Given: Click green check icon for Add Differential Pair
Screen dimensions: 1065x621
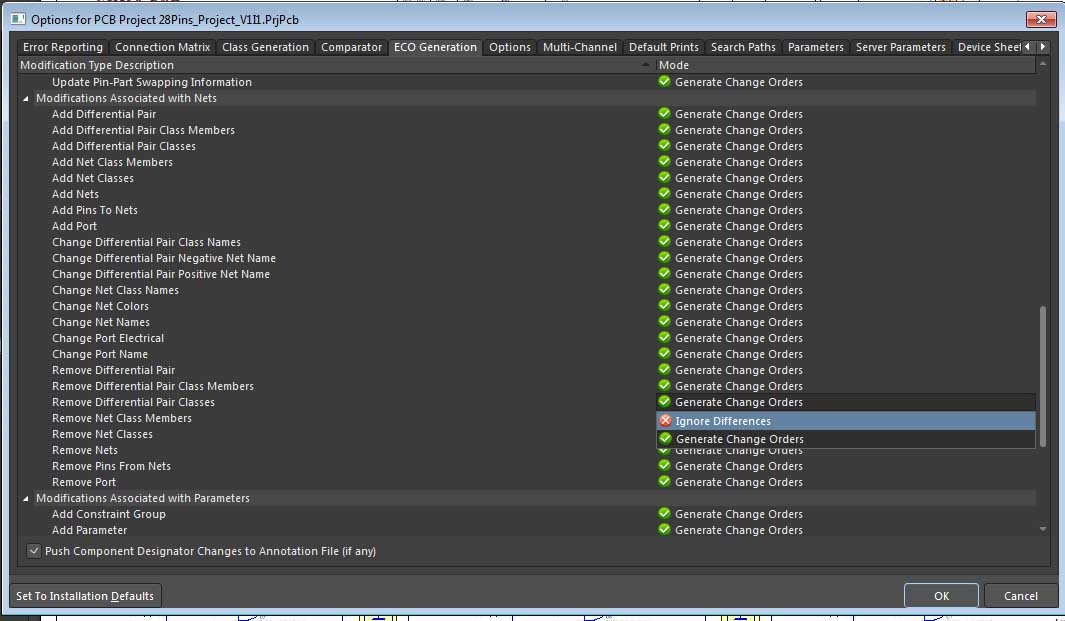Looking at the screenshot, I should point(664,114).
